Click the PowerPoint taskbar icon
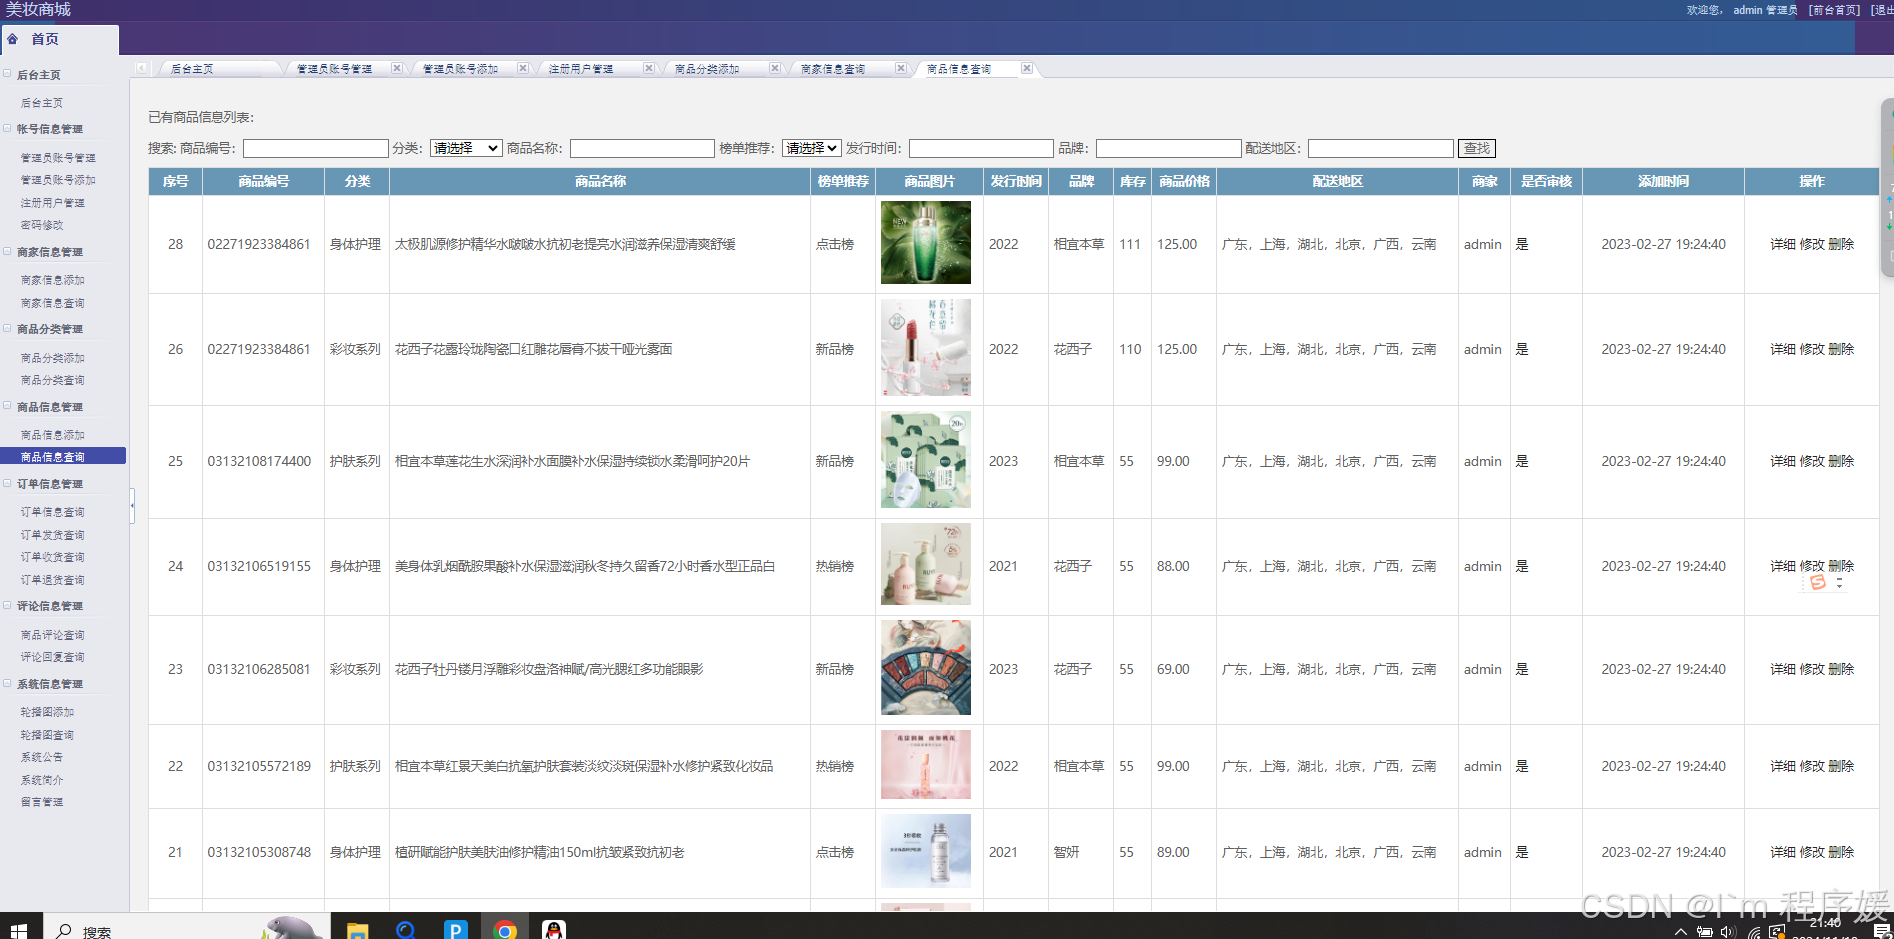This screenshot has height=939, width=1894. tap(456, 929)
